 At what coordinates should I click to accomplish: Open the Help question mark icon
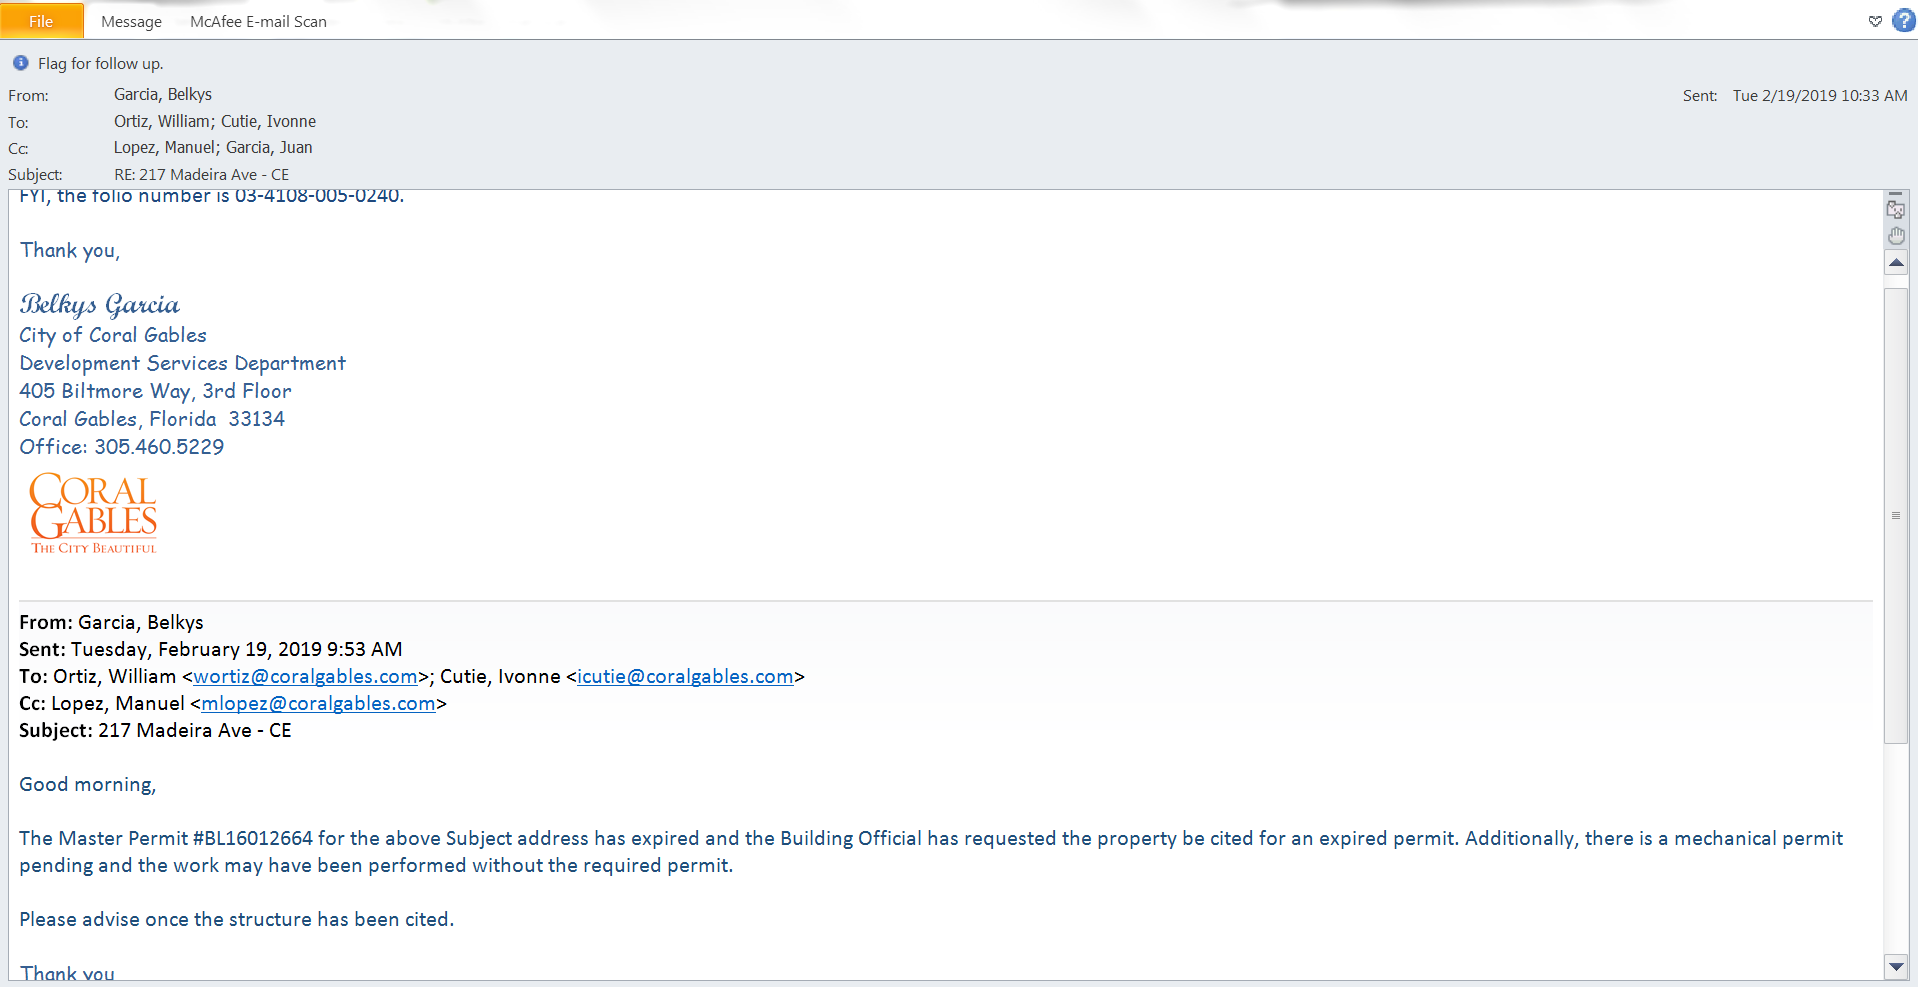pos(1904,21)
